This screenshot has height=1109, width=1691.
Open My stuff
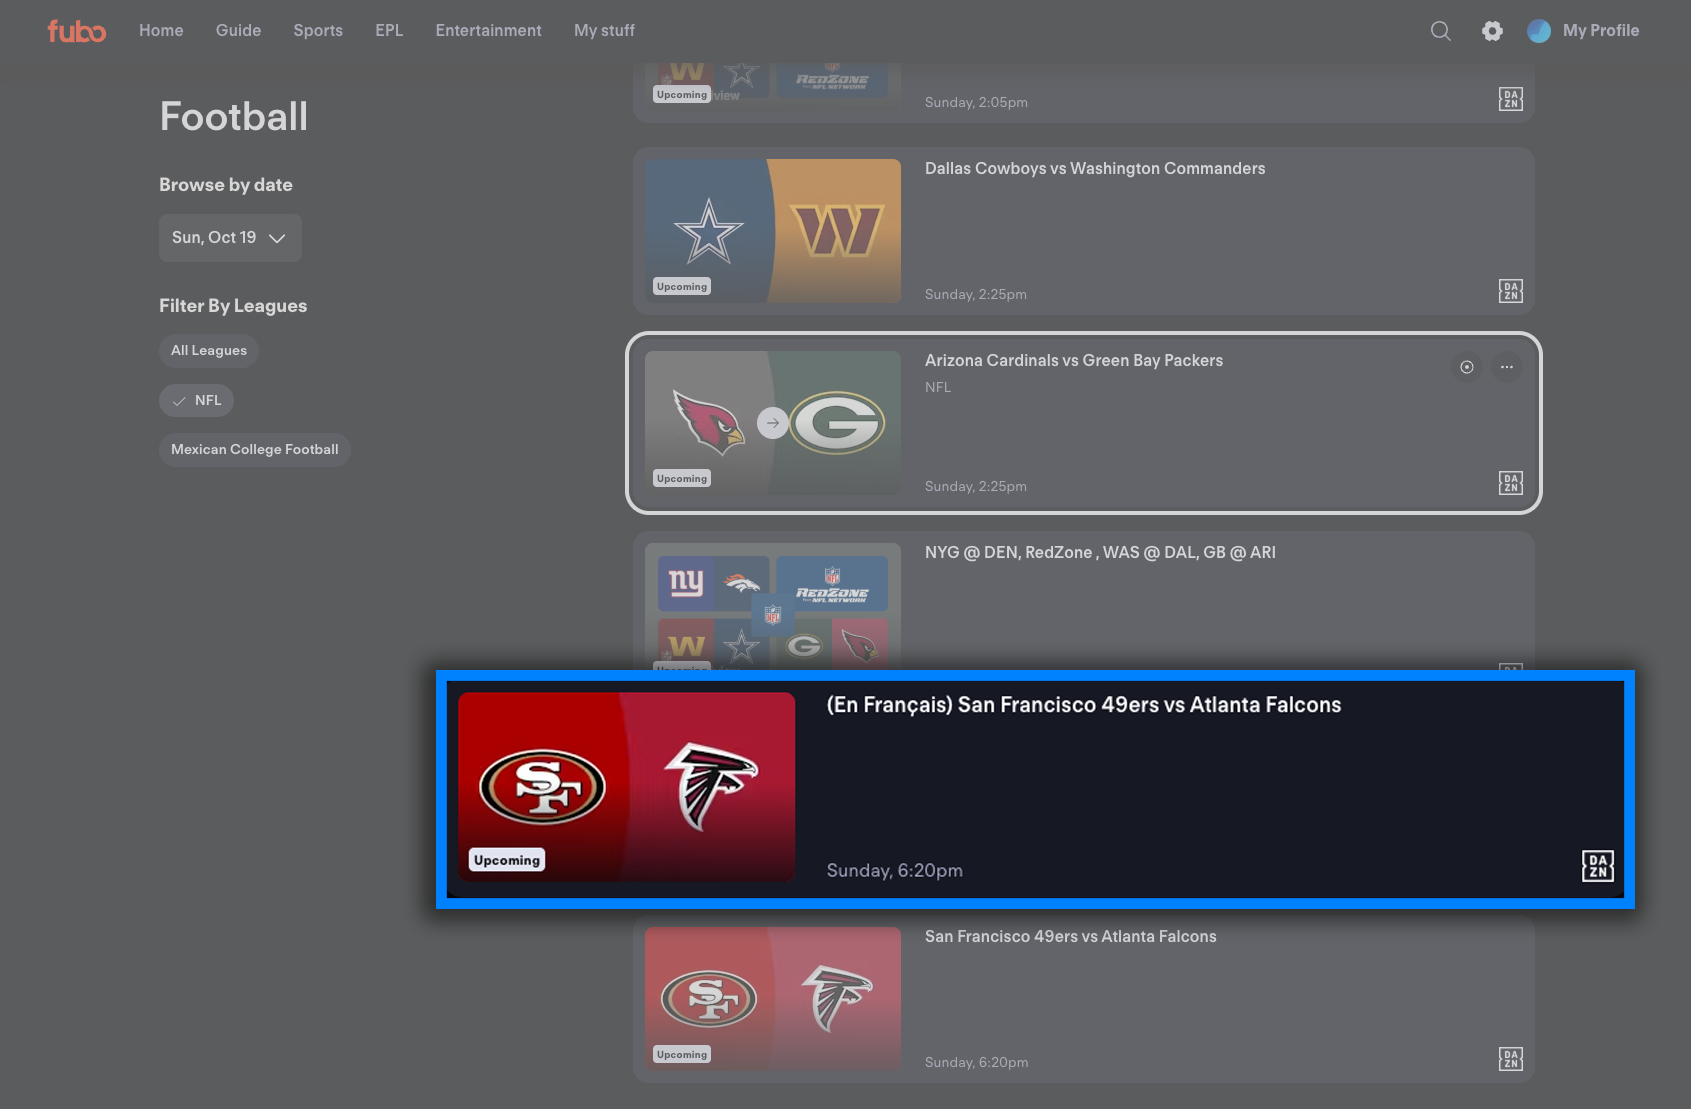pyautogui.click(x=604, y=31)
